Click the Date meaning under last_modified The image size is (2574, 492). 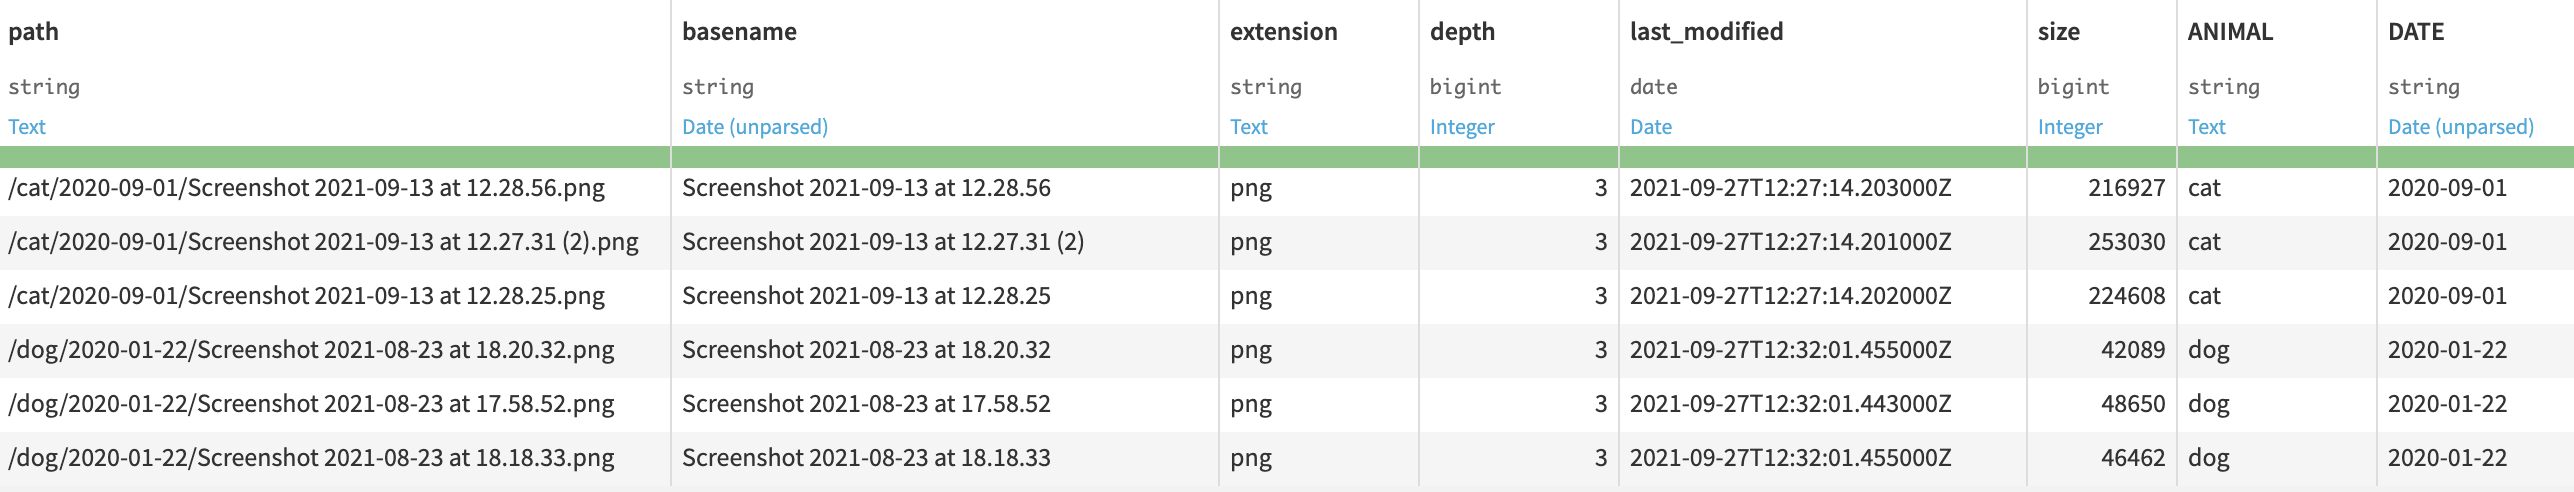click(1651, 127)
